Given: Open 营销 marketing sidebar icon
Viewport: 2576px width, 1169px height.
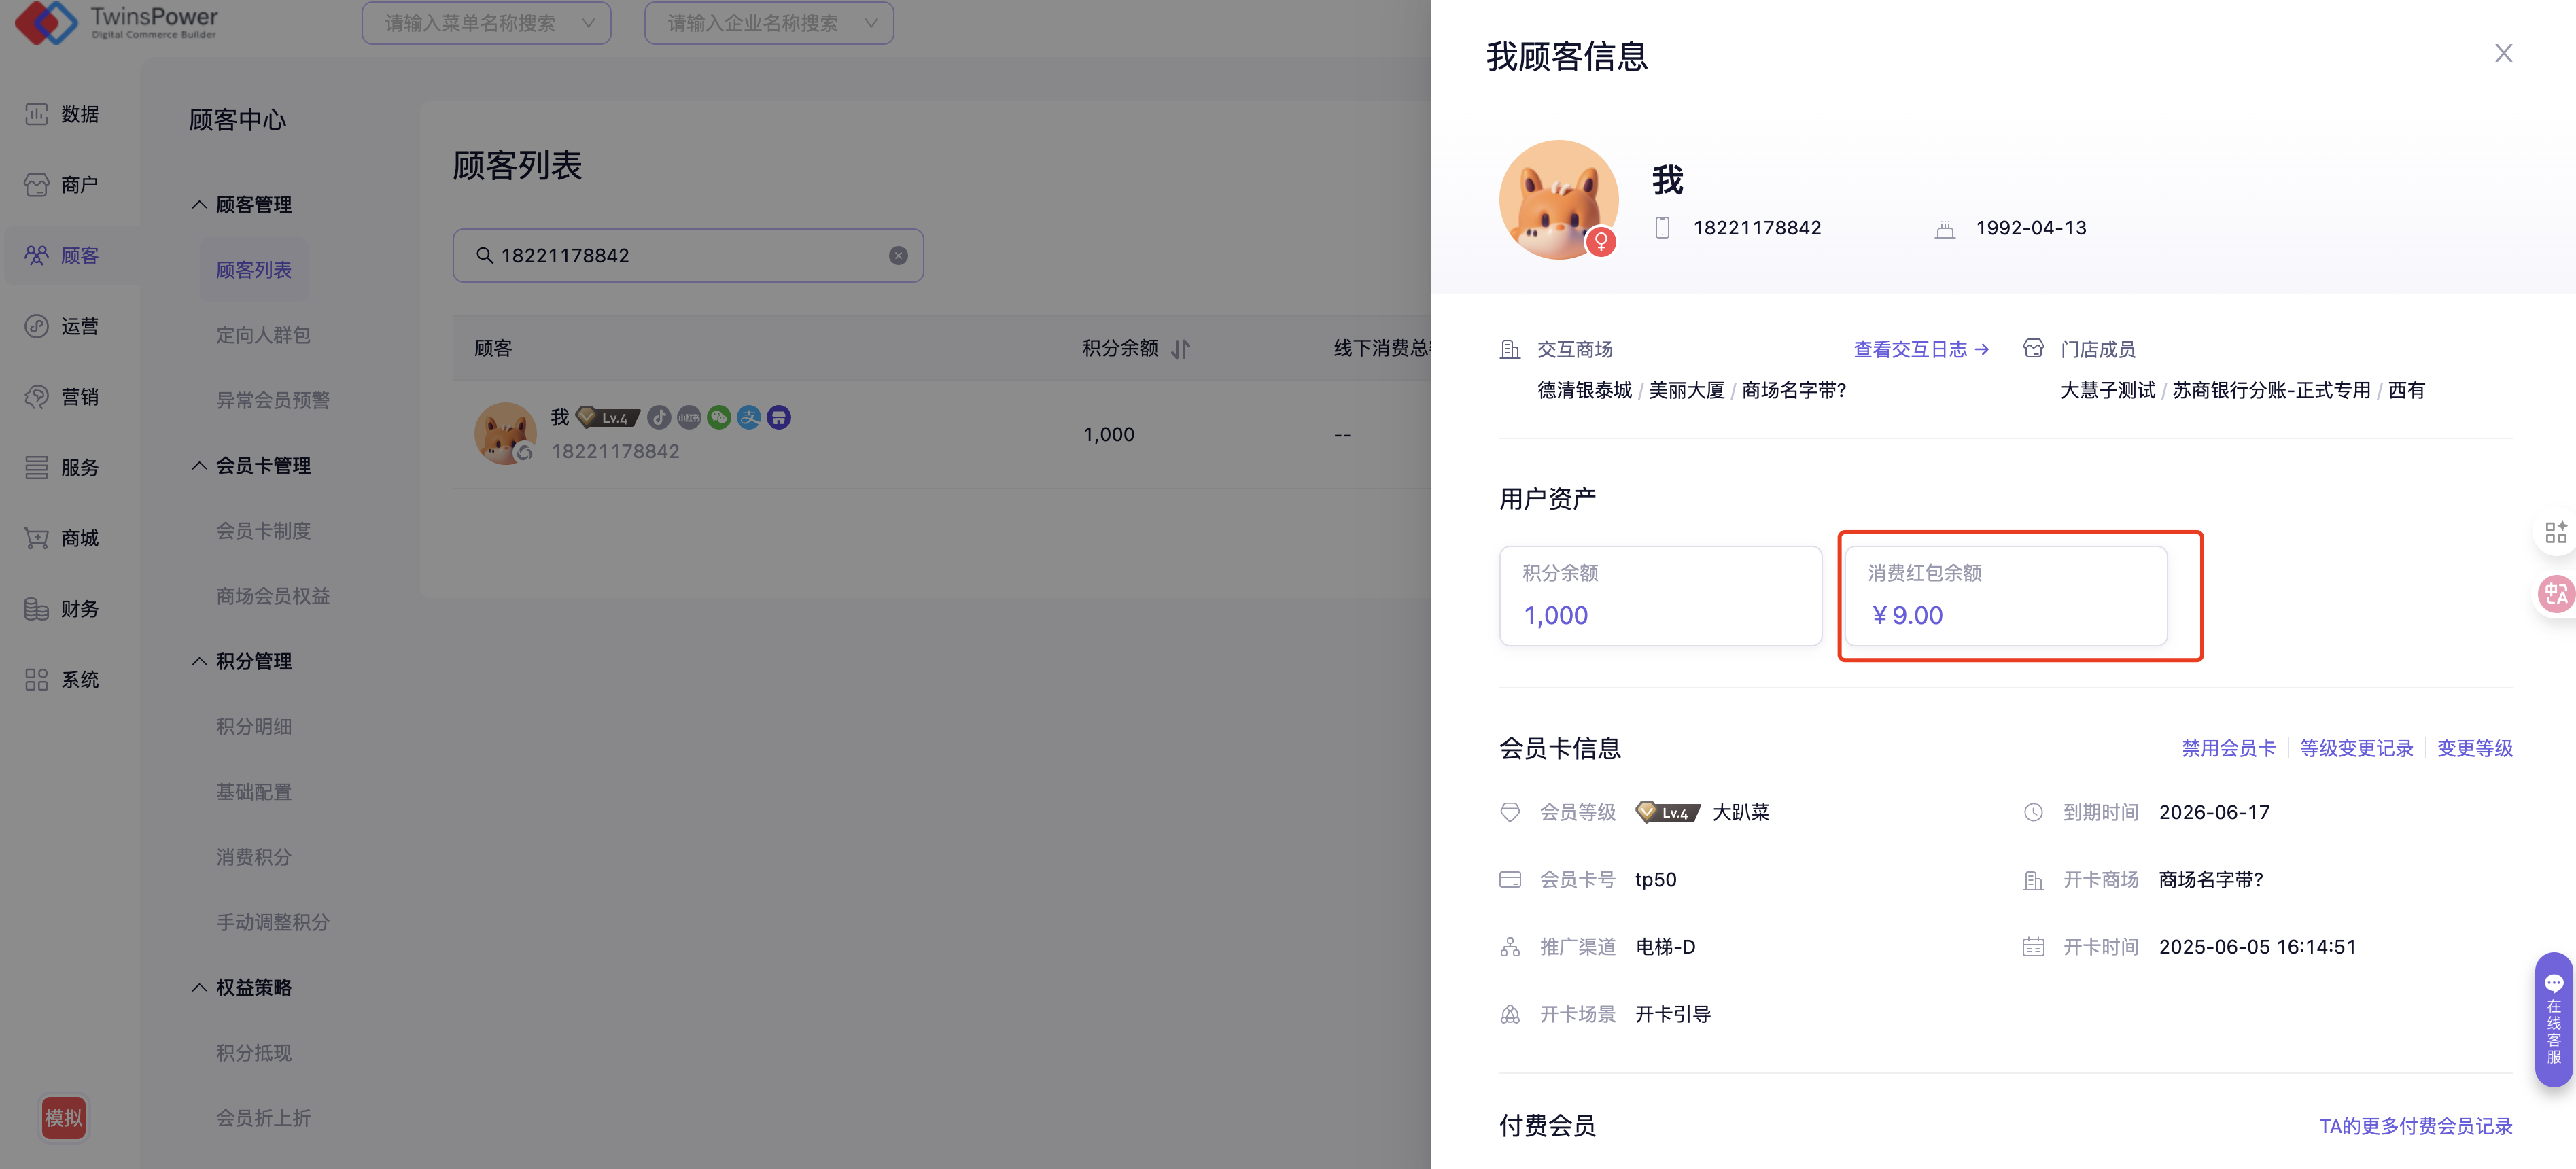Looking at the screenshot, I should [x=36, y=397].
